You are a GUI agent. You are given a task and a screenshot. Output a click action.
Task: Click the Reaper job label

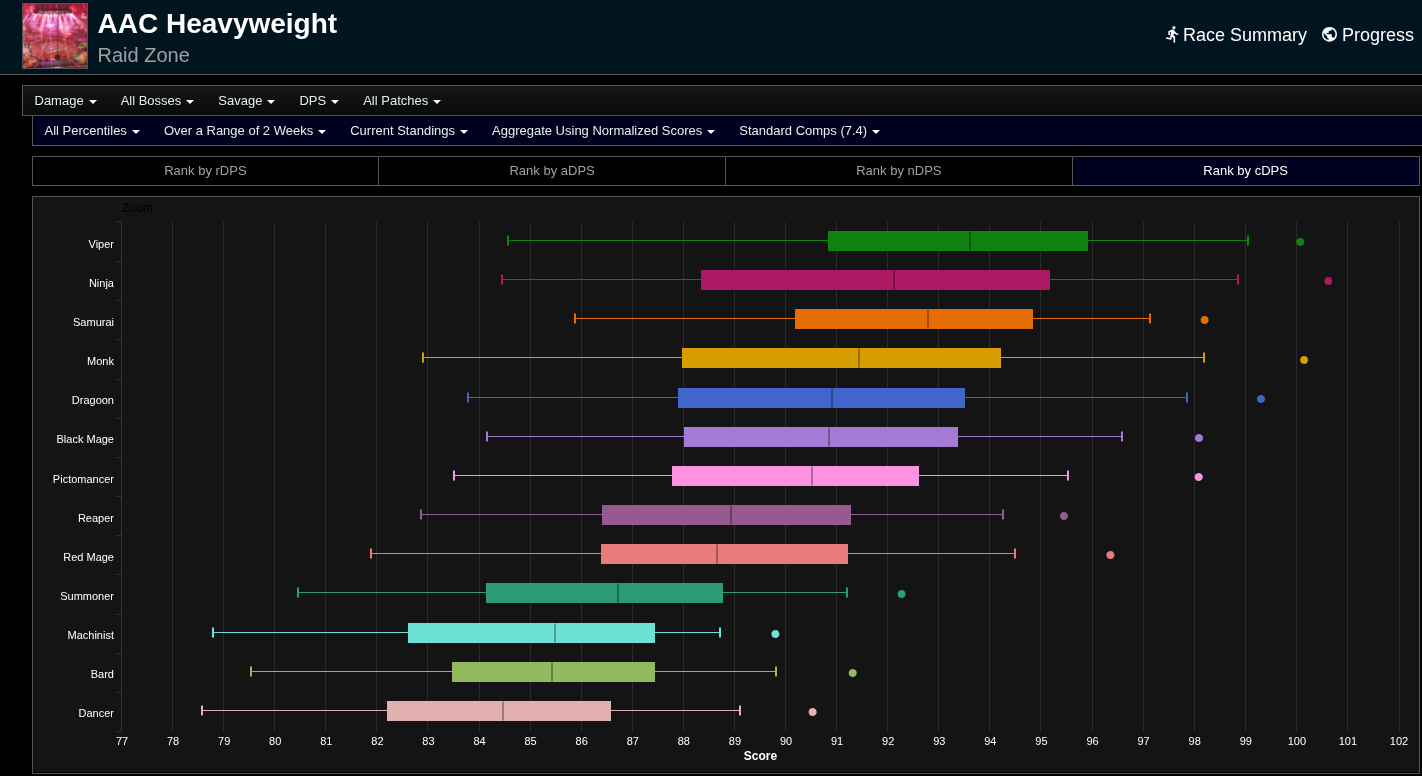[96, 518]
